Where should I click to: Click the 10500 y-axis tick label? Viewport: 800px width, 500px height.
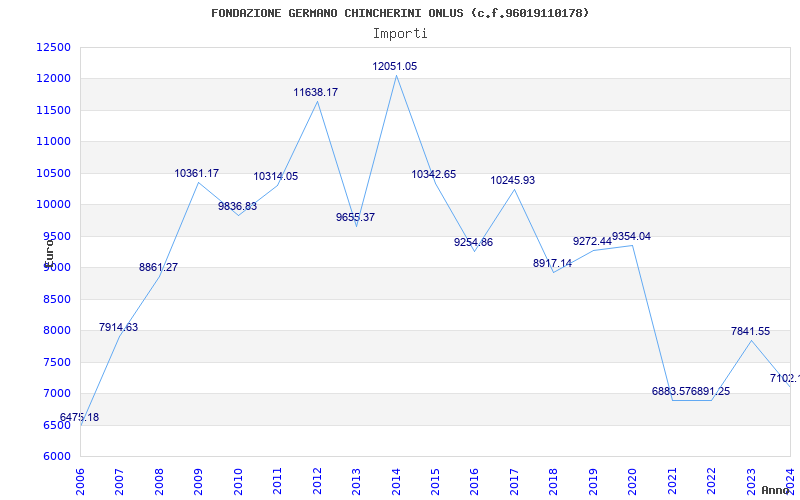point(54,173)
